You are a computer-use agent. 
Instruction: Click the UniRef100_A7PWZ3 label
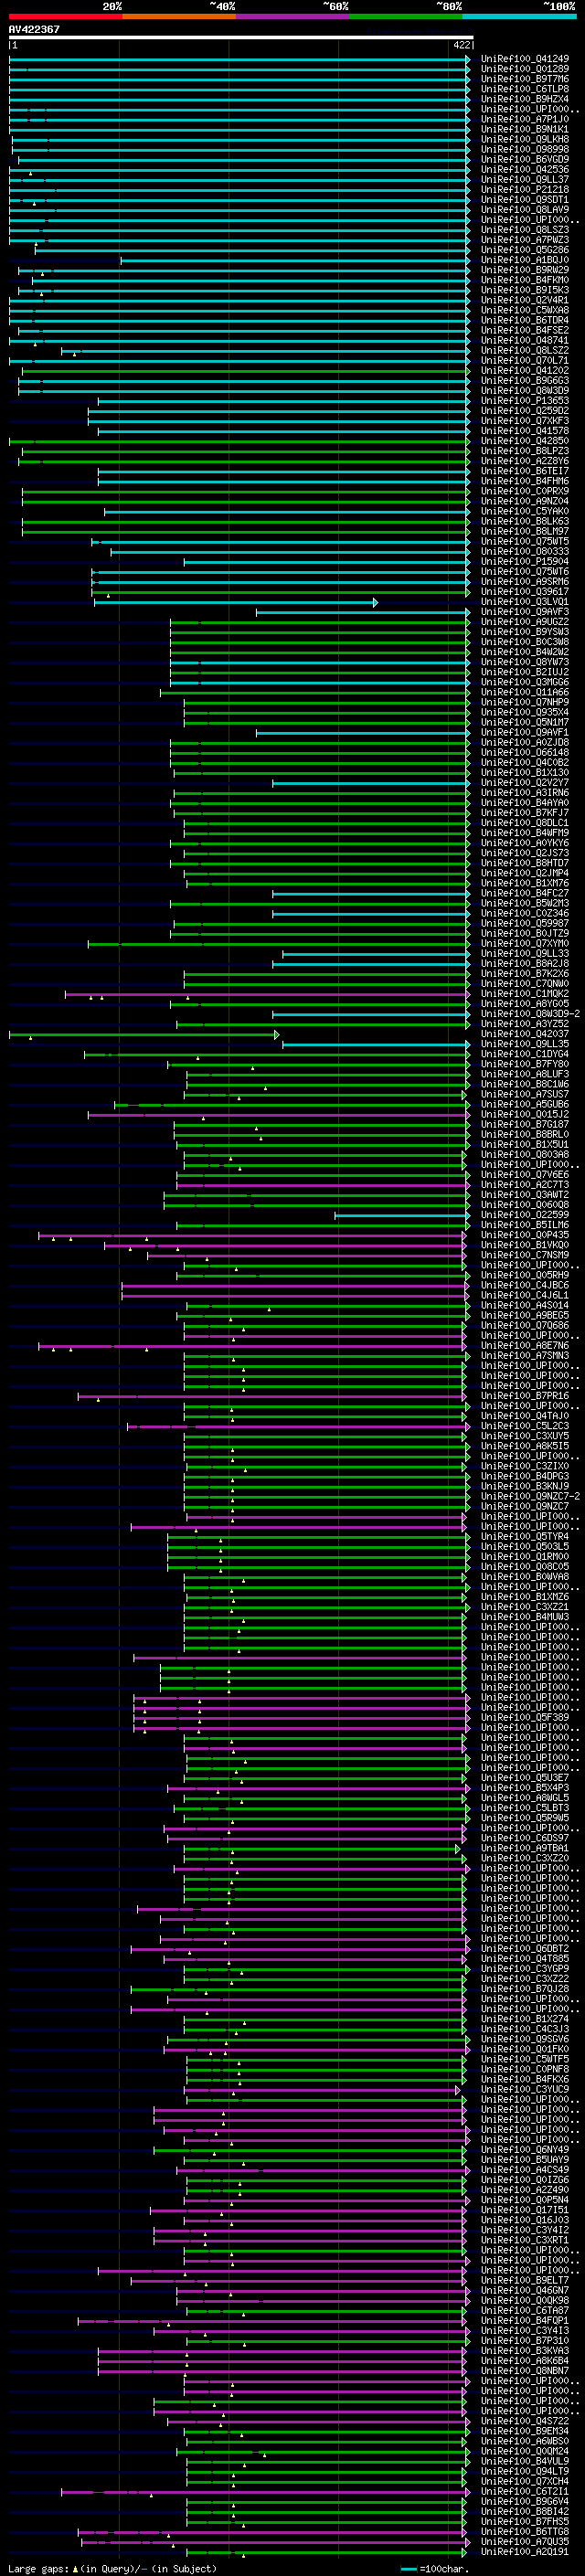(525, 240)
